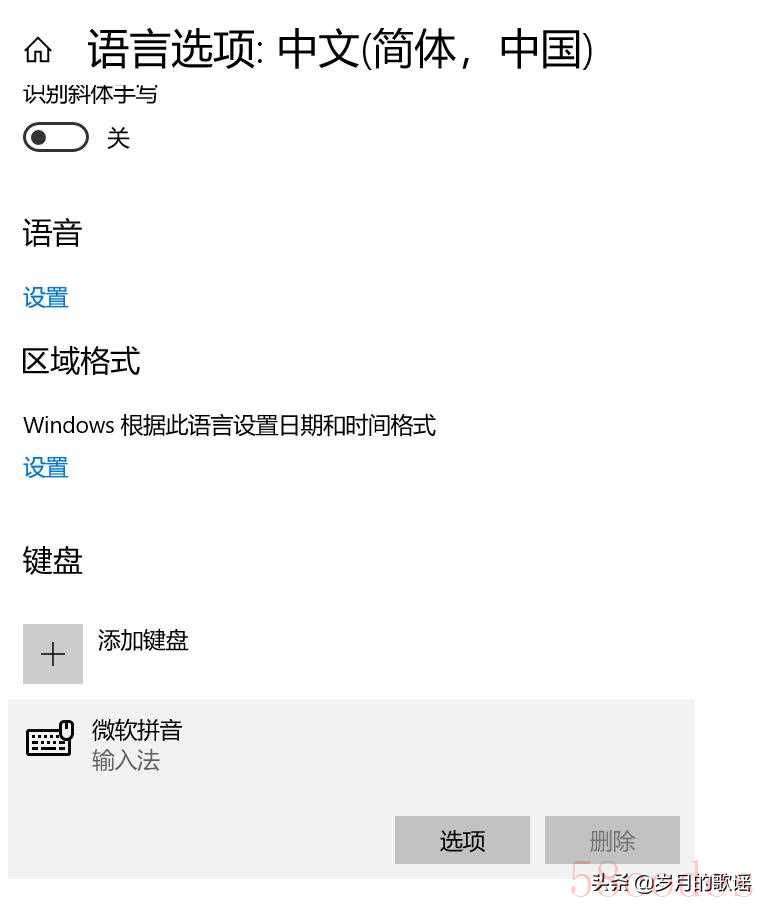769x910 pixels.
Task: Click the greyed-out 删除 button
Action: [x=612, y=840]
